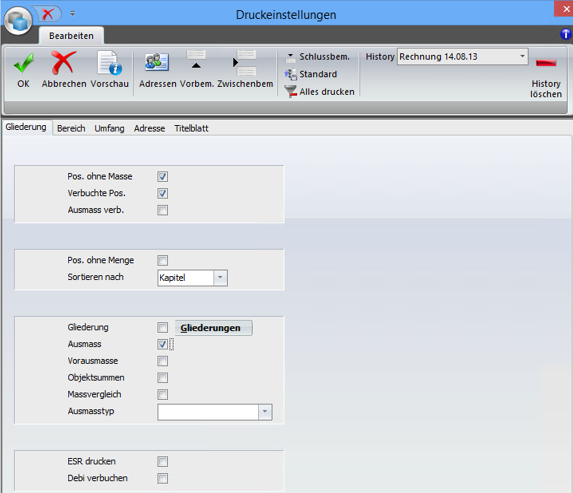Click the red History löschen icon
The width and height of the screenshot is (573, 493).
(x=546, y=63)
